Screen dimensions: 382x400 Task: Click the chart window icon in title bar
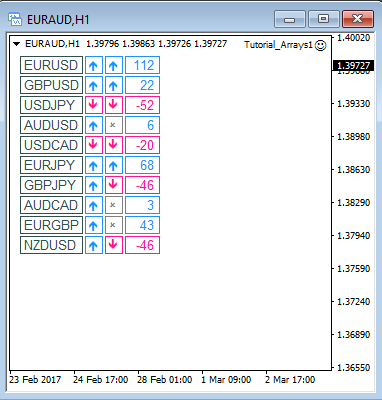pos(15,20)
